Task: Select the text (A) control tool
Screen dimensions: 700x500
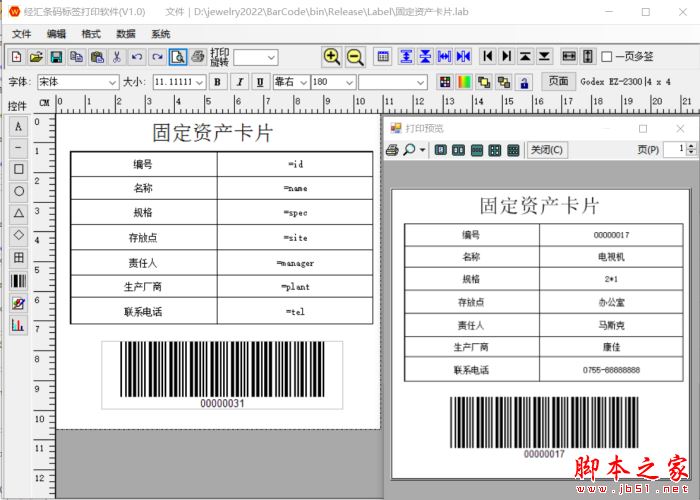Action: tap(18, 126)
